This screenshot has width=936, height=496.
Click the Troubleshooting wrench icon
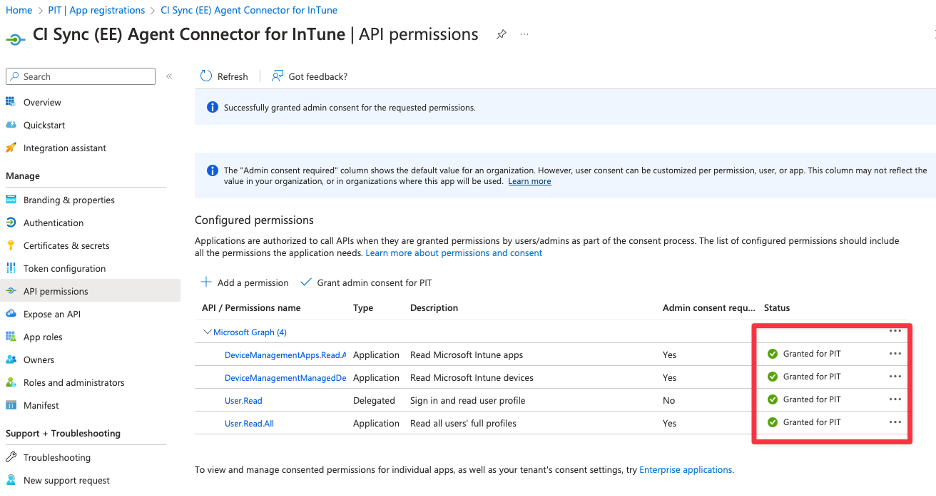pos(11,457)
